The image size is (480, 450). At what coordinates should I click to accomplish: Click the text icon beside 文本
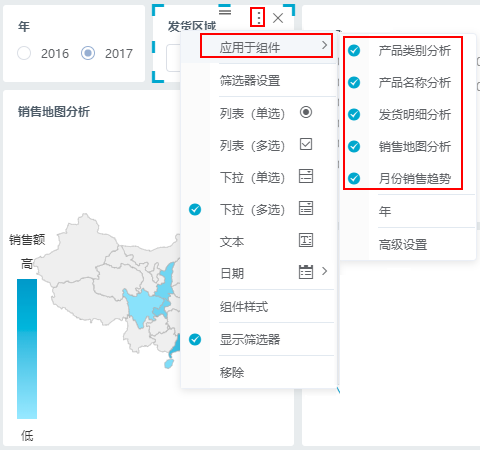pos(306,240)
